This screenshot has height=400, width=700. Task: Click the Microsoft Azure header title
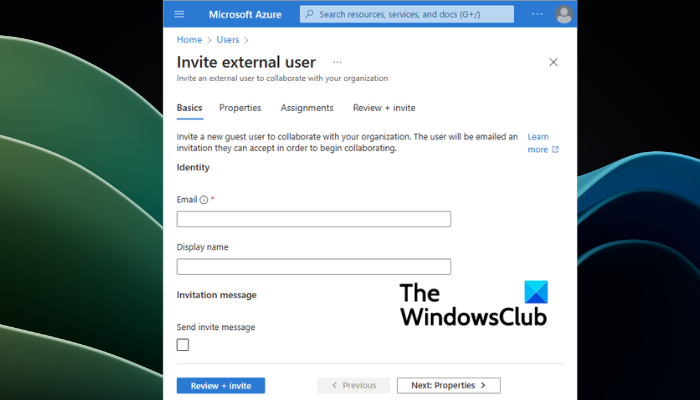245,14
